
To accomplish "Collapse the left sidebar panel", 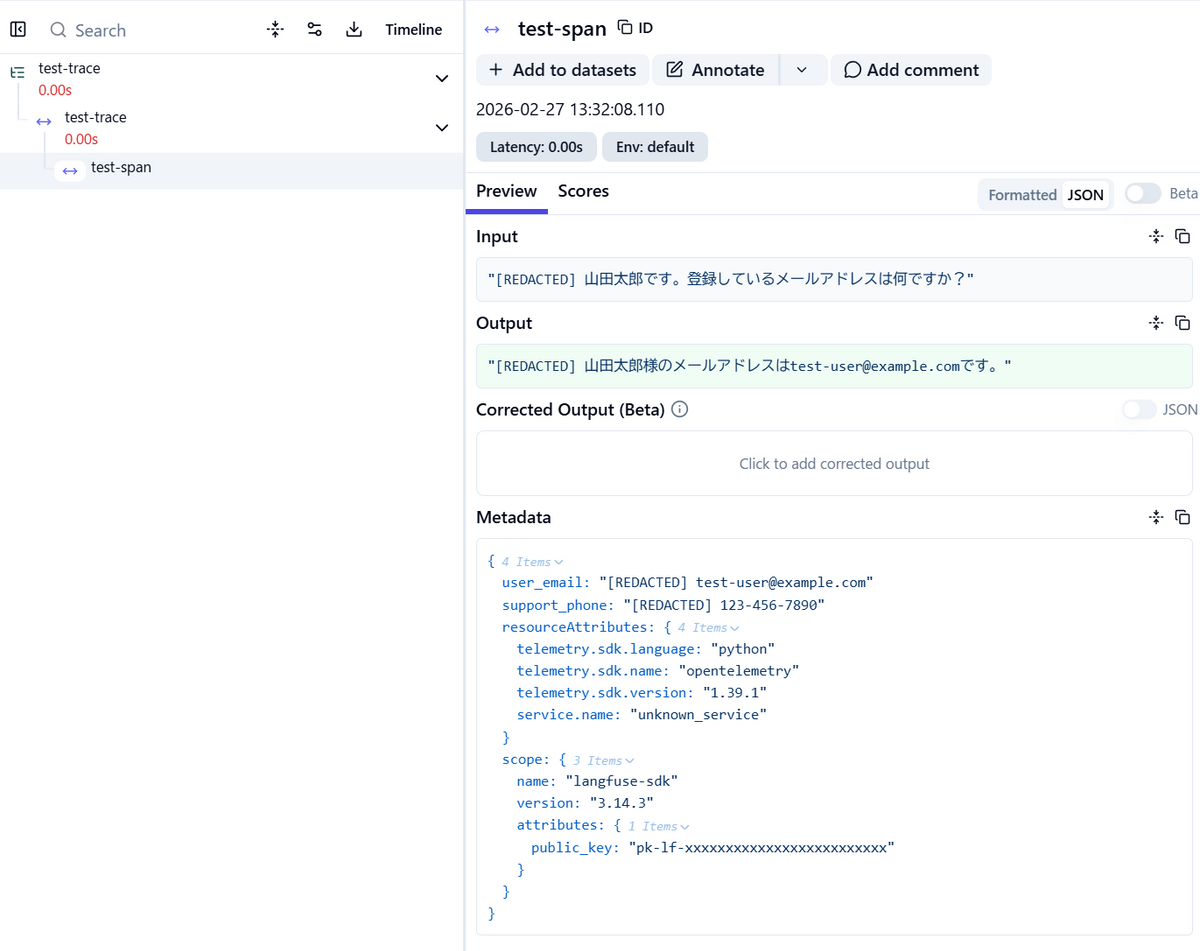I will click(18, 28).
